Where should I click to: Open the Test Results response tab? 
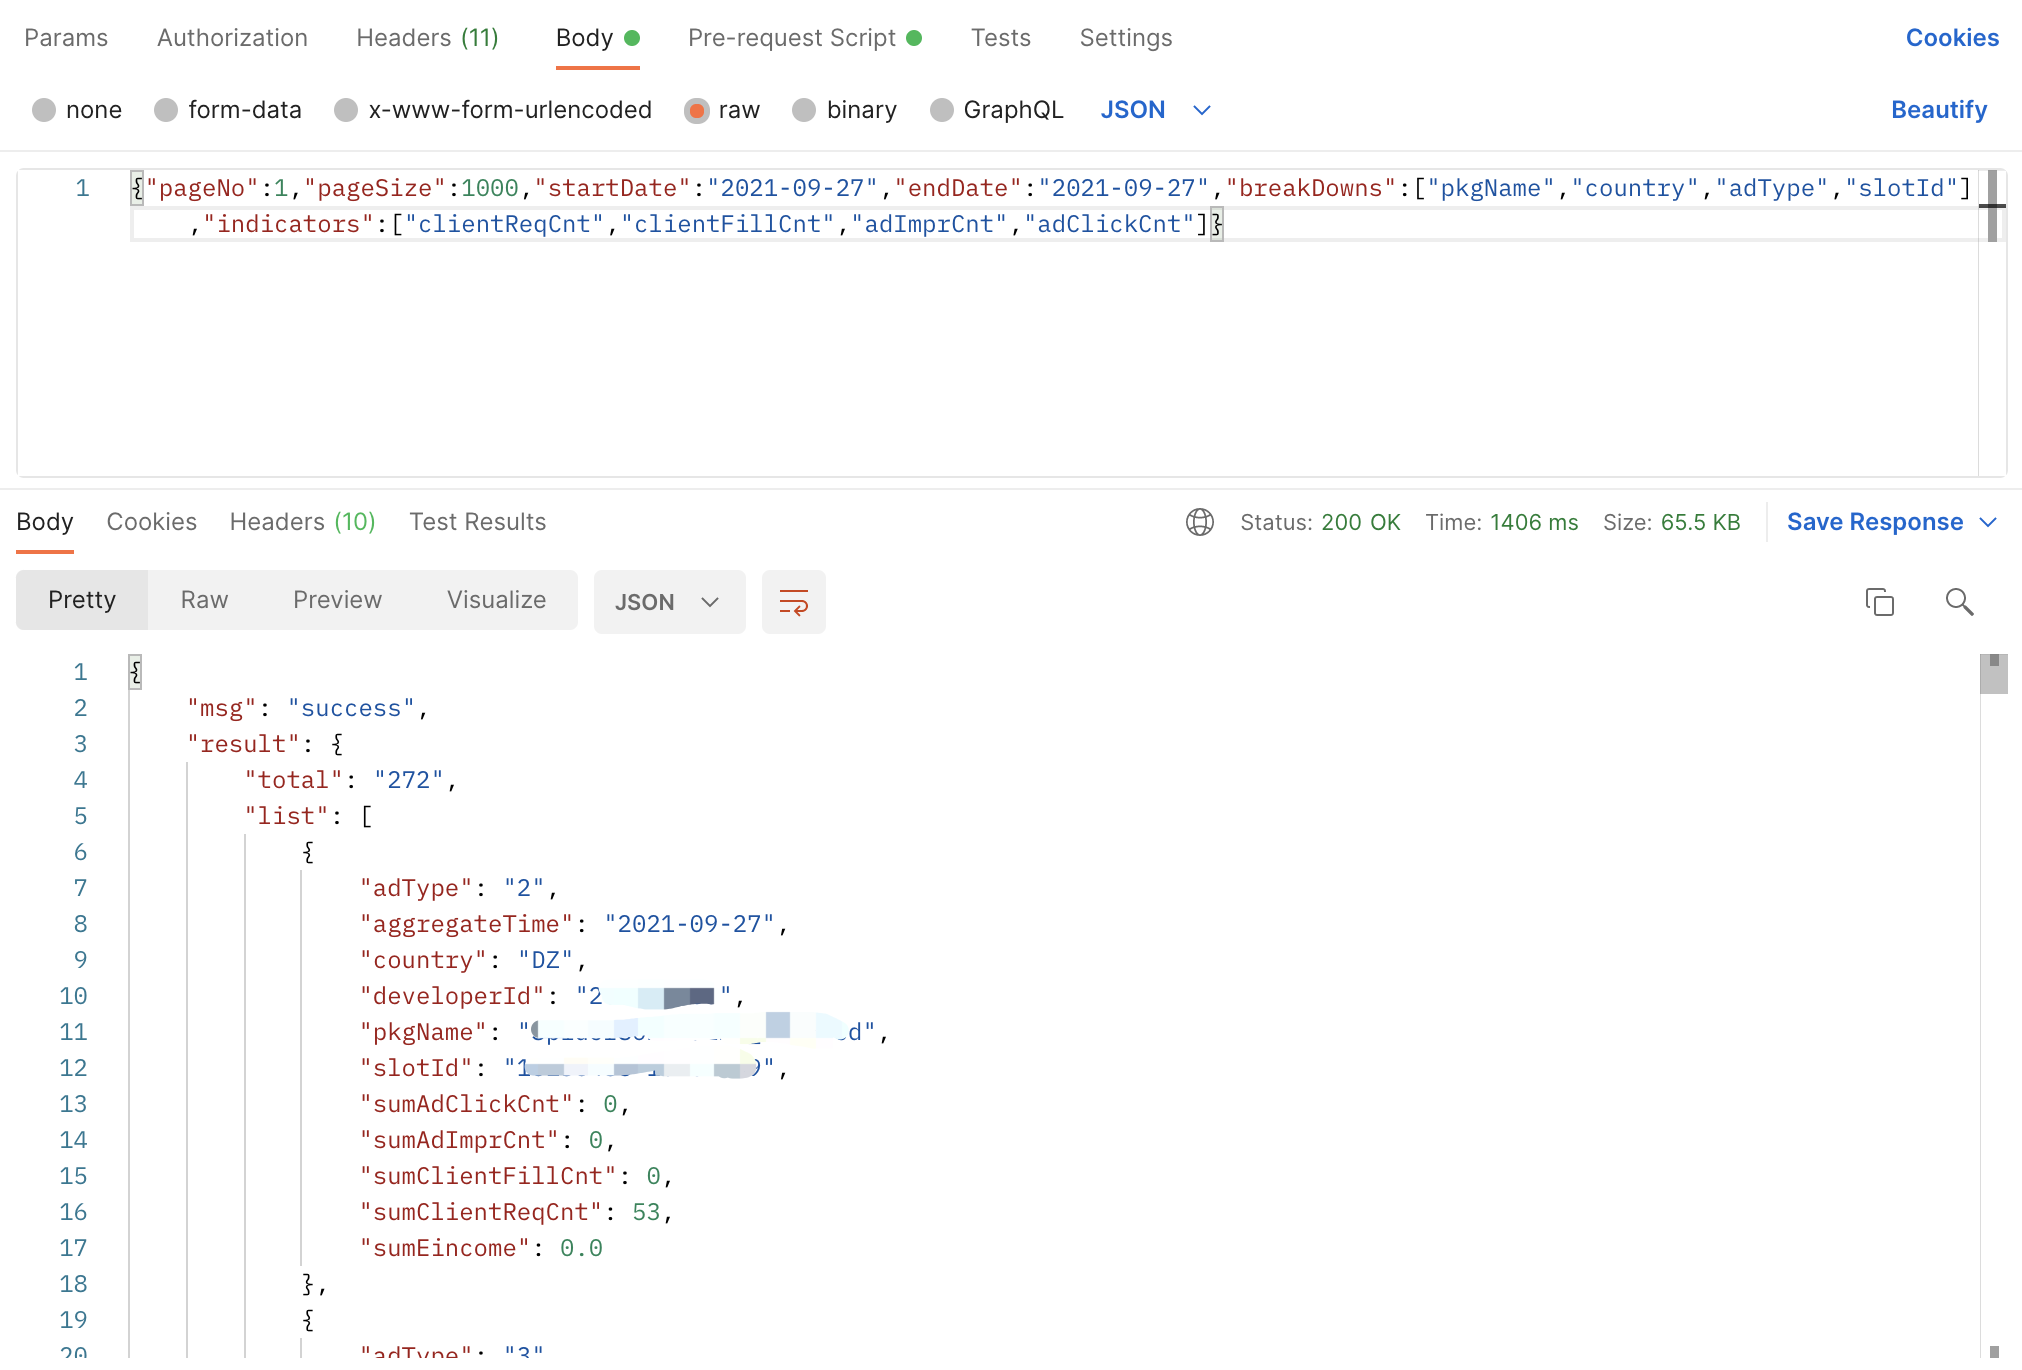[x=477, y=522]
